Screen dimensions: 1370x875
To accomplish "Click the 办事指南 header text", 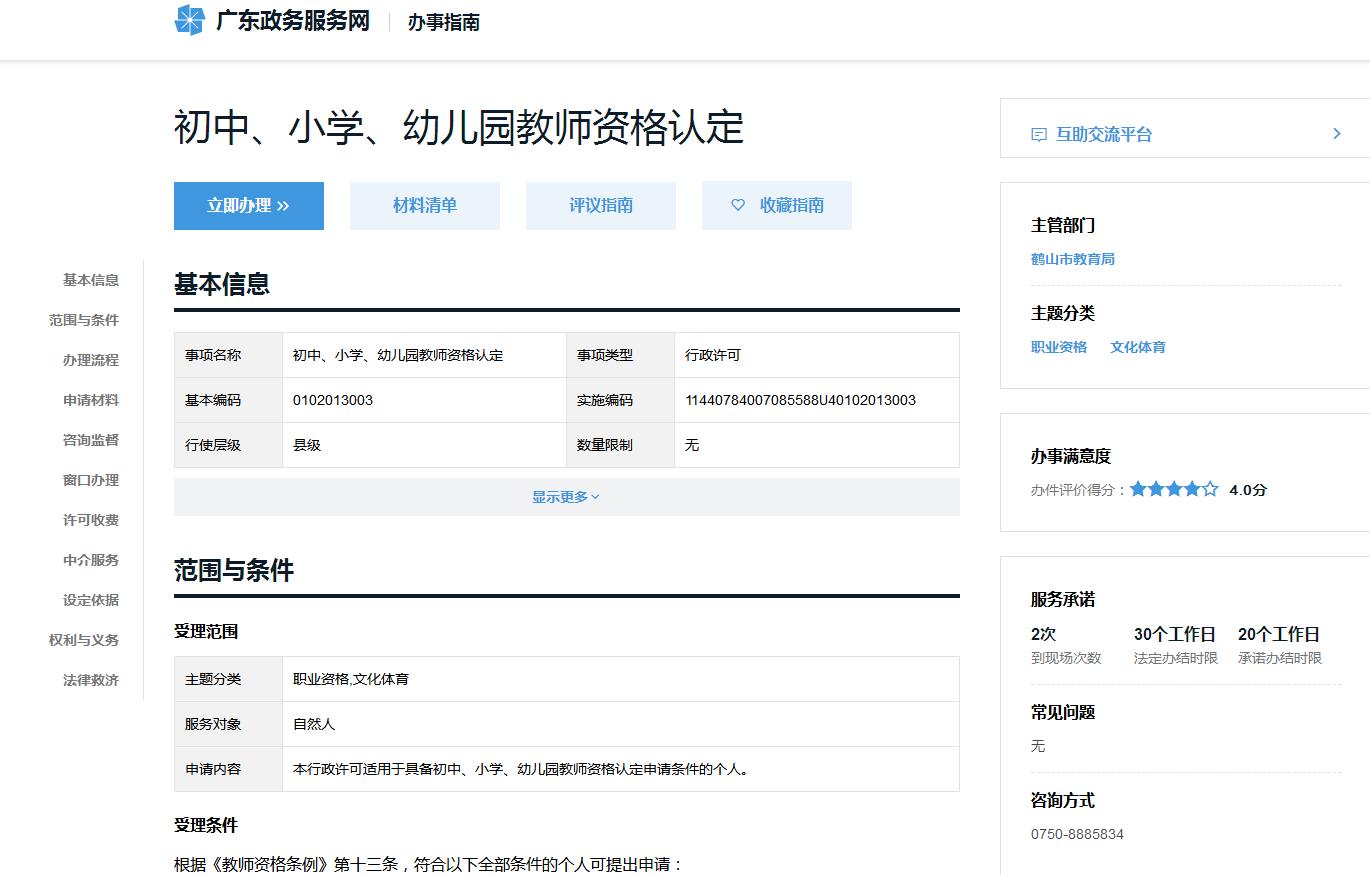I will point(443,22).
